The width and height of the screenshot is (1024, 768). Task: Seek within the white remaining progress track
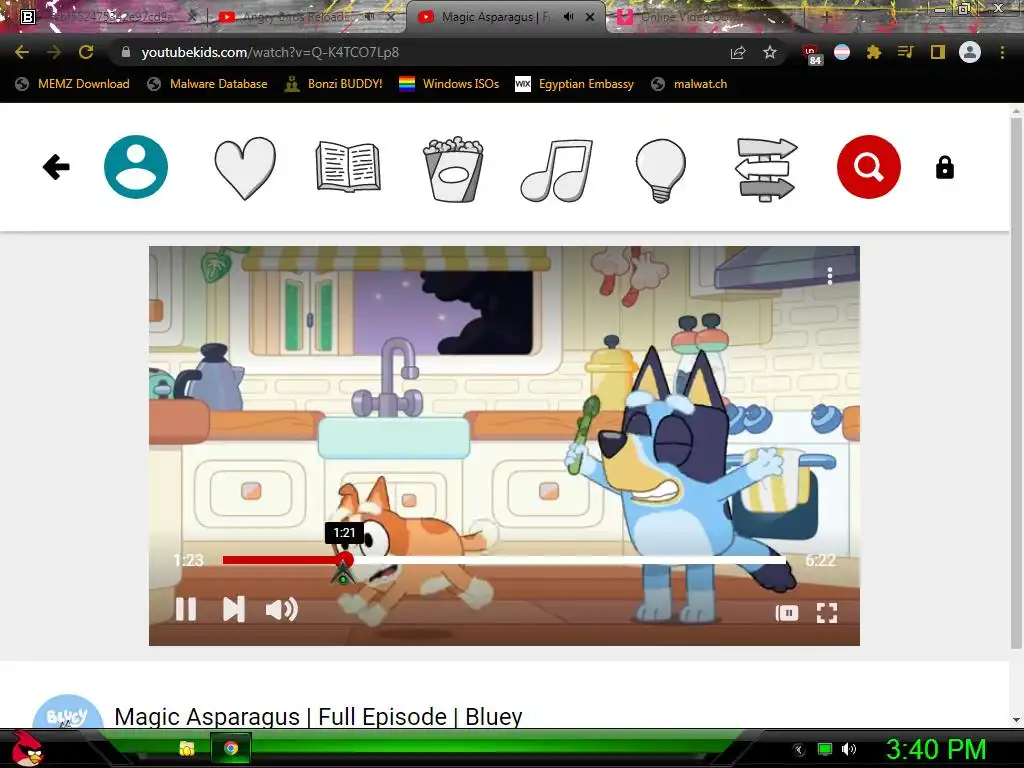pyautogui.click(x=569, y=560)
